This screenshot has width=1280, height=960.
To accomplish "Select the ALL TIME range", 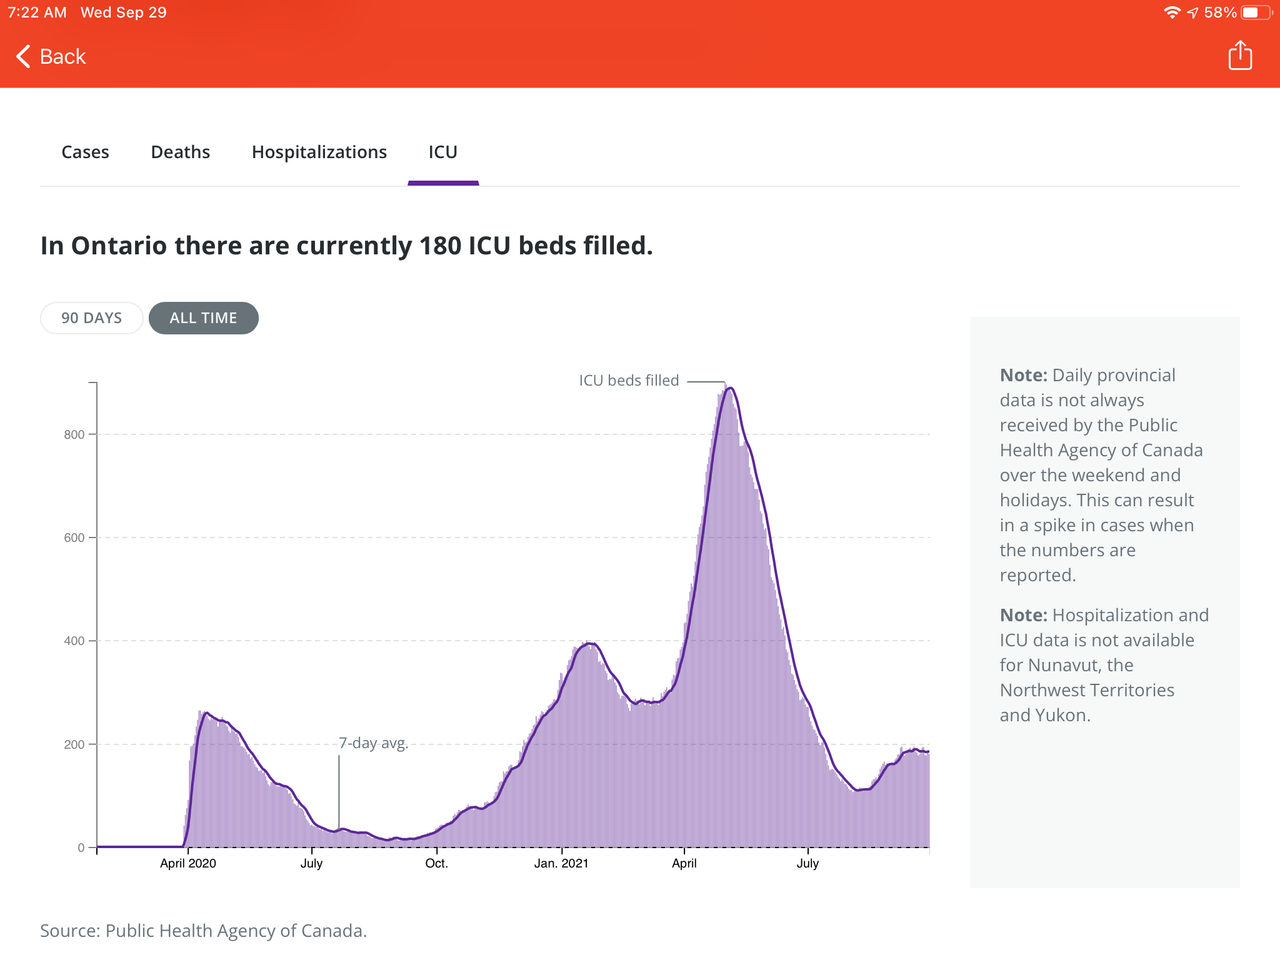I will click(x=203, y=318).
